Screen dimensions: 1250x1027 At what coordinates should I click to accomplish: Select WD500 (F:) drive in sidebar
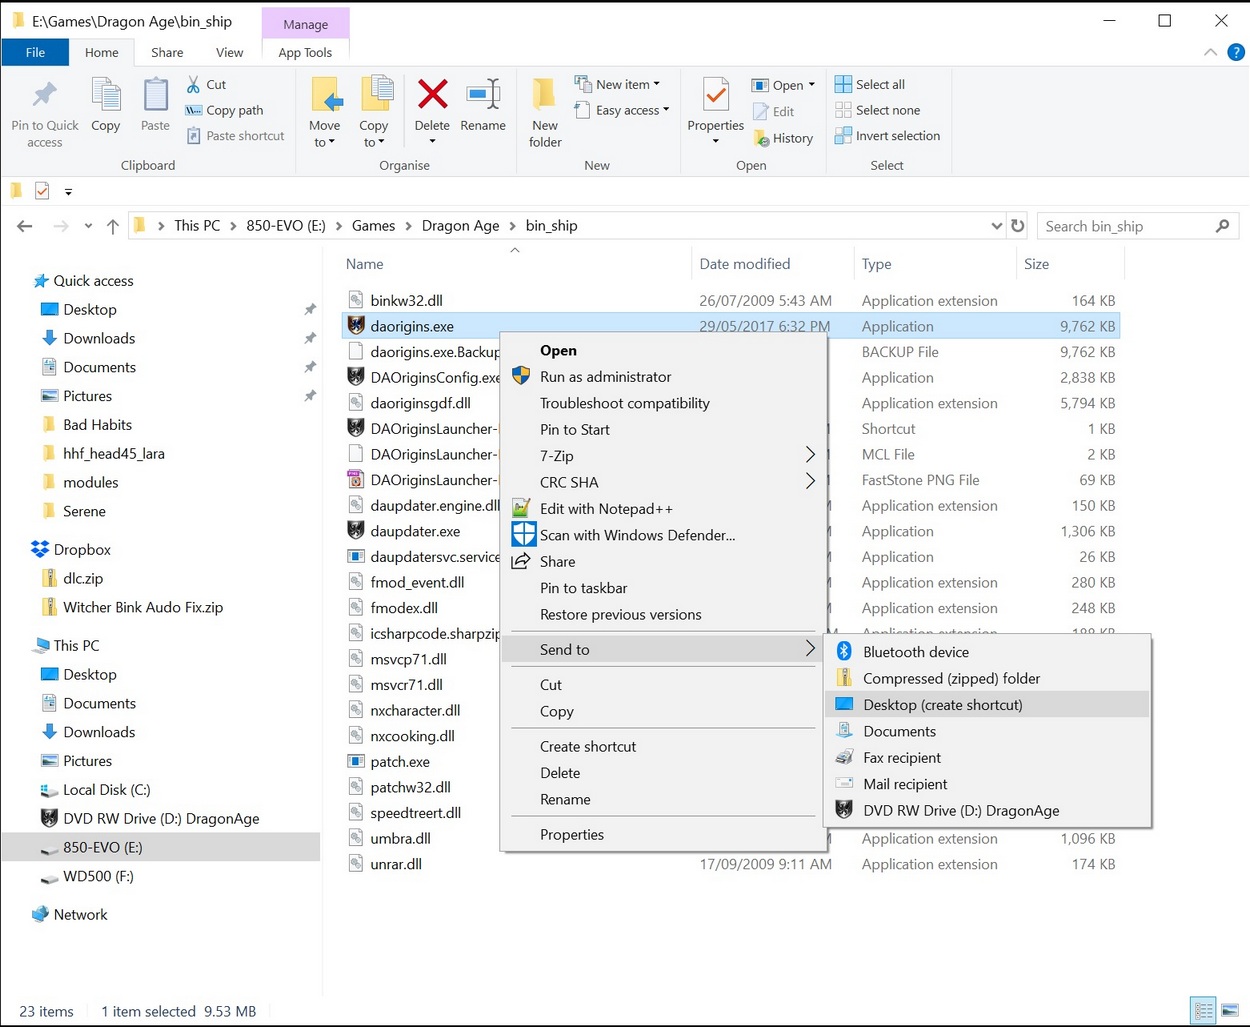pos(98,876)
